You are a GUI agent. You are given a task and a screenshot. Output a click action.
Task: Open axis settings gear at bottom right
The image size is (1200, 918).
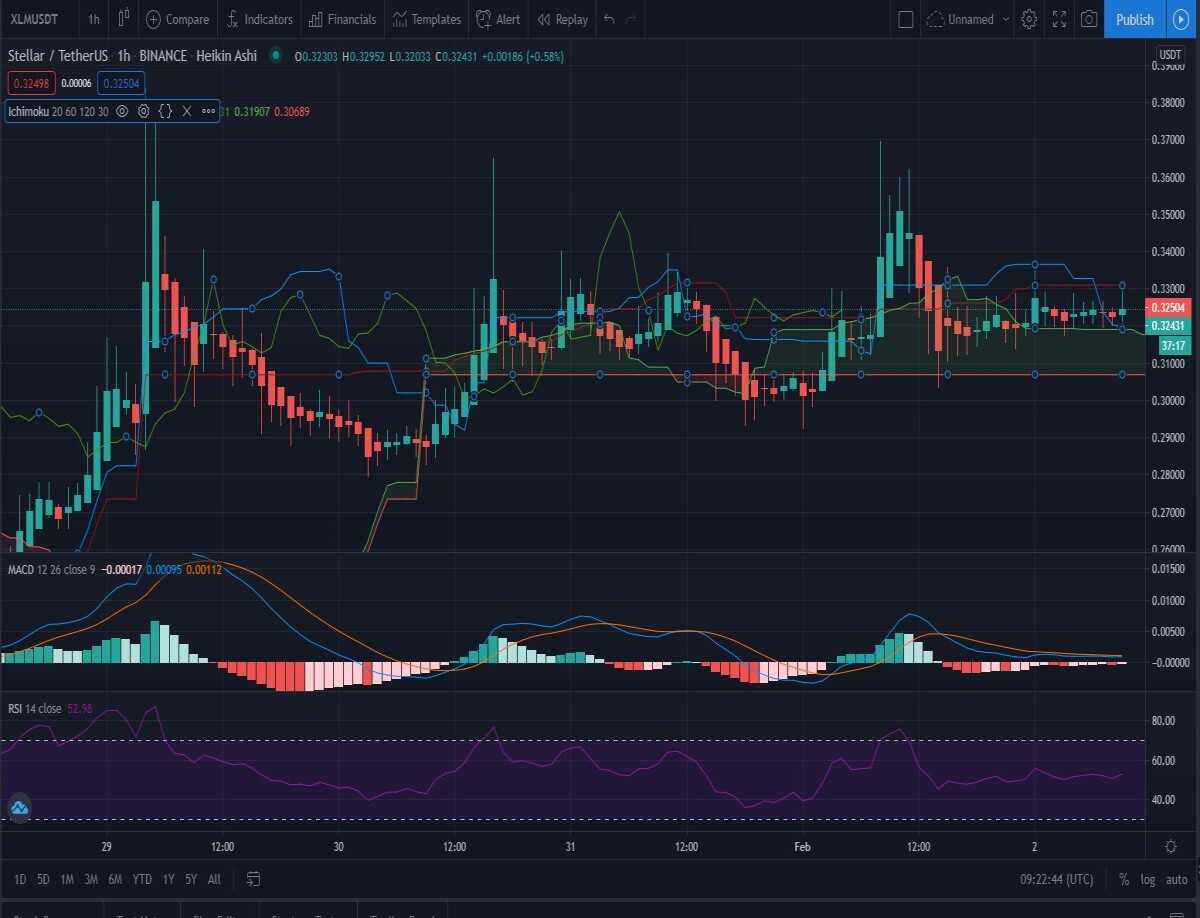click(x=1170, y=846)
